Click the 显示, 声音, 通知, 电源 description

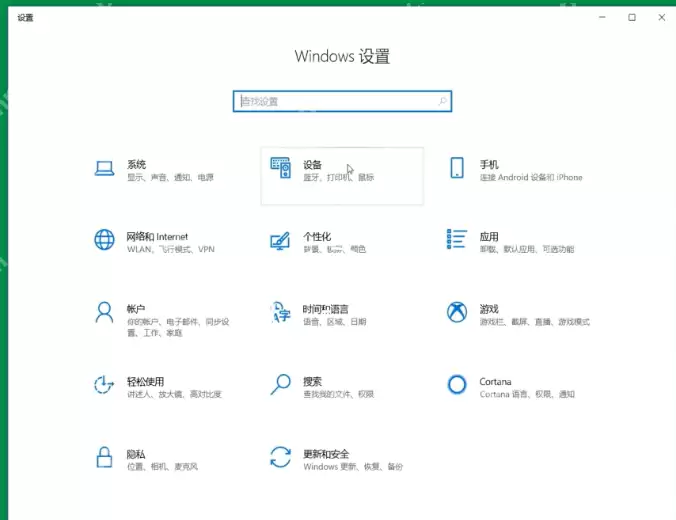point(170,177)
